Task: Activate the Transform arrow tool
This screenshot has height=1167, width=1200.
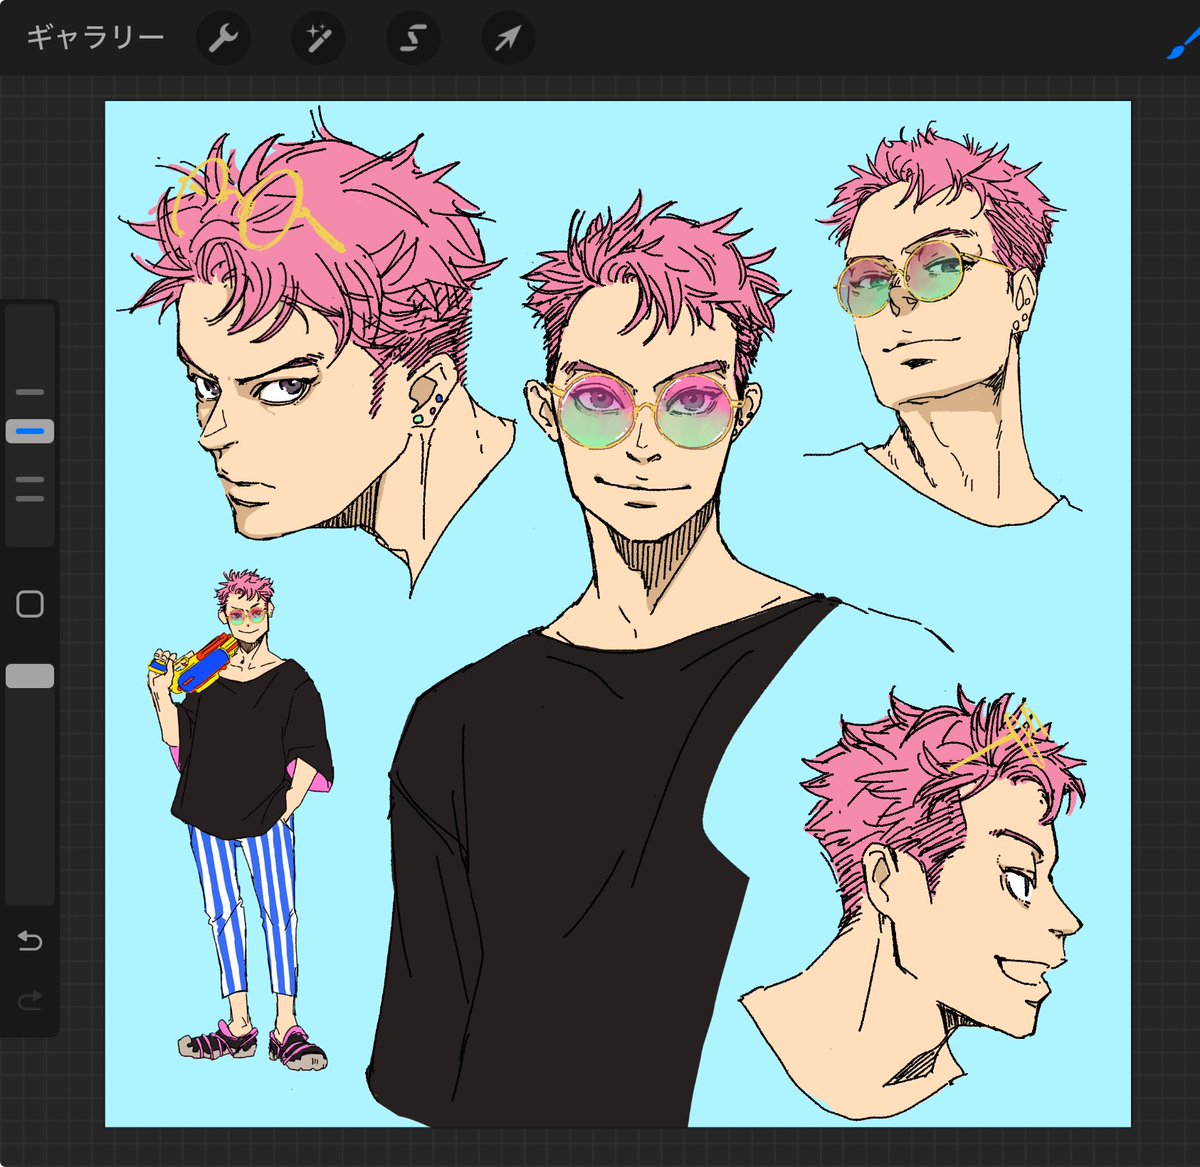Action: 508,39
